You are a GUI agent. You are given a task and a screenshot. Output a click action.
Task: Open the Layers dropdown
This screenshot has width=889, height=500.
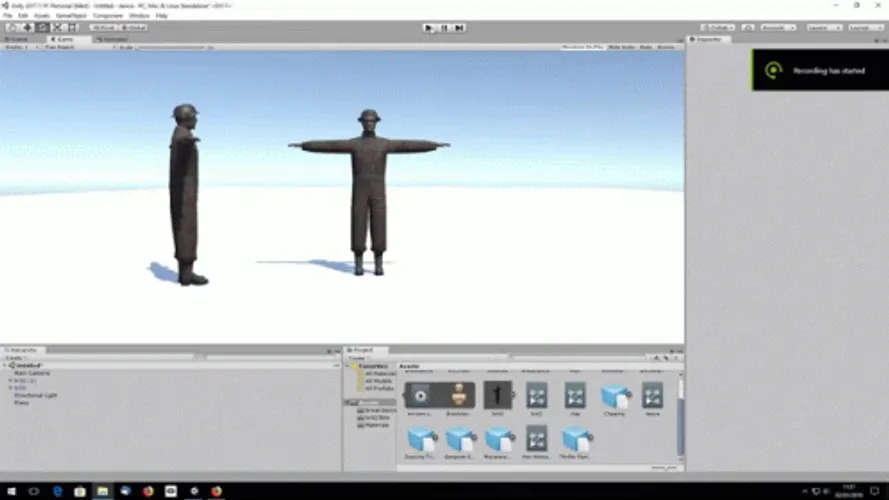pos(823,28)
